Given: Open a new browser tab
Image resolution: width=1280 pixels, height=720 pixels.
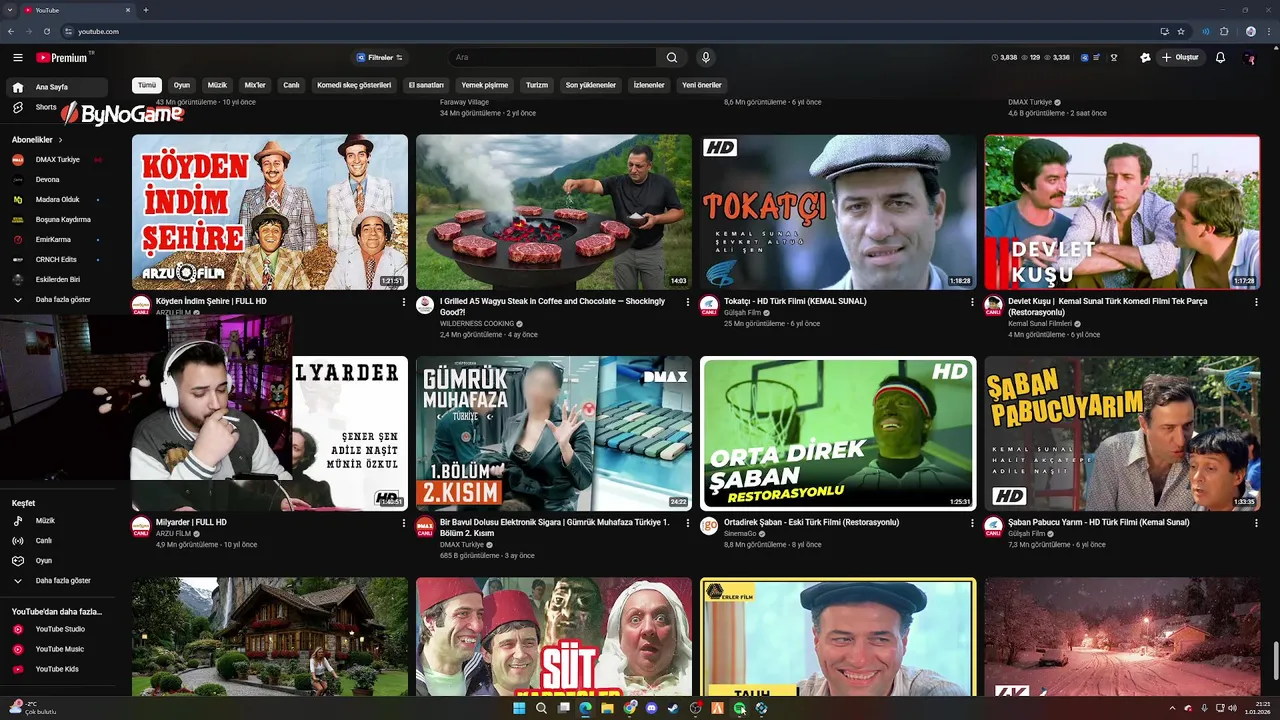Looking at the screenshot, I should [146, 10].
